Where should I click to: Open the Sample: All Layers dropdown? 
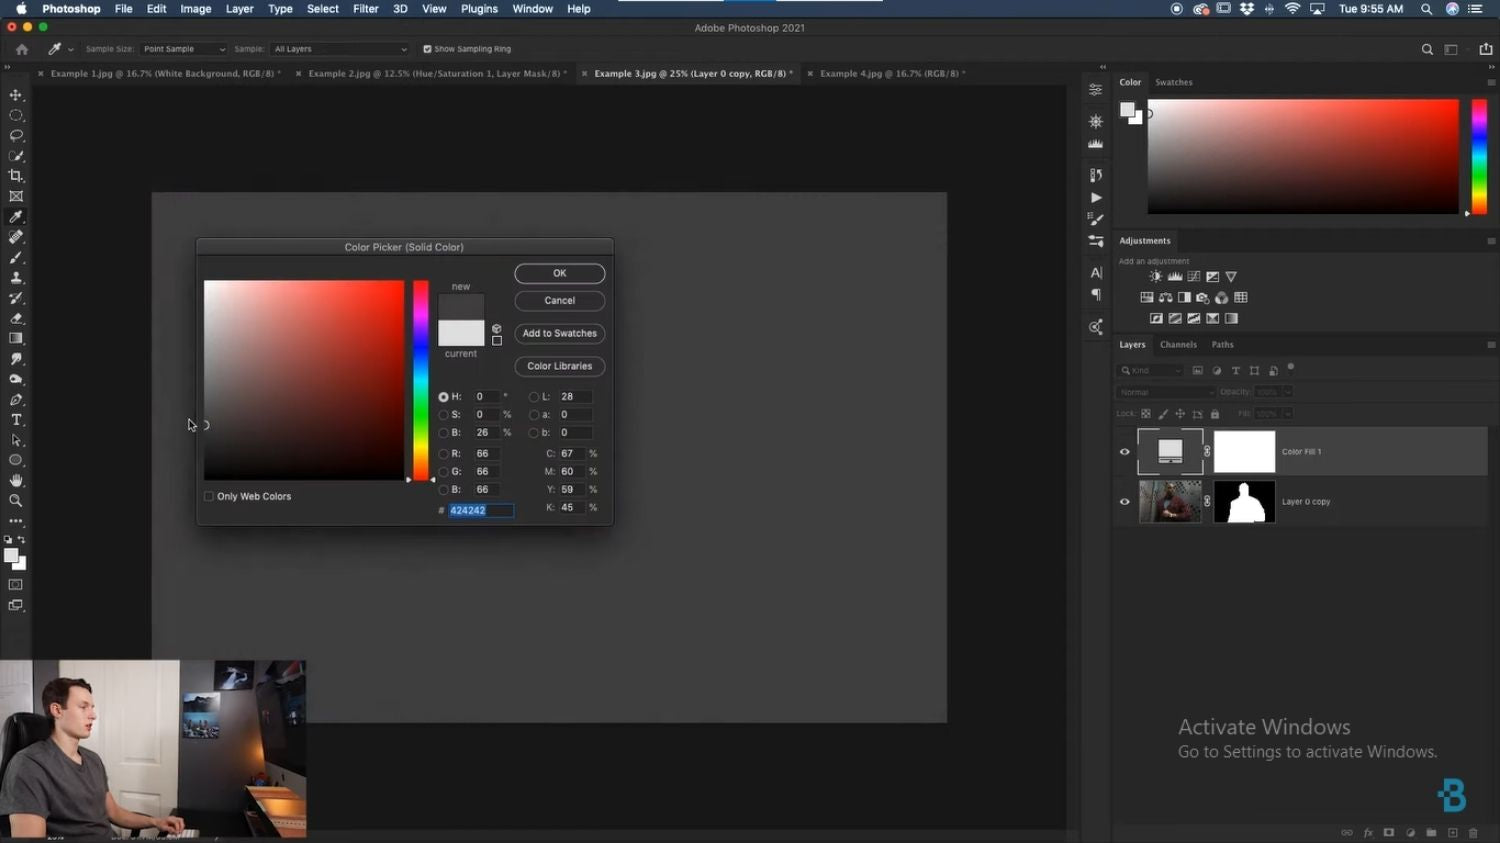point(340,48)
